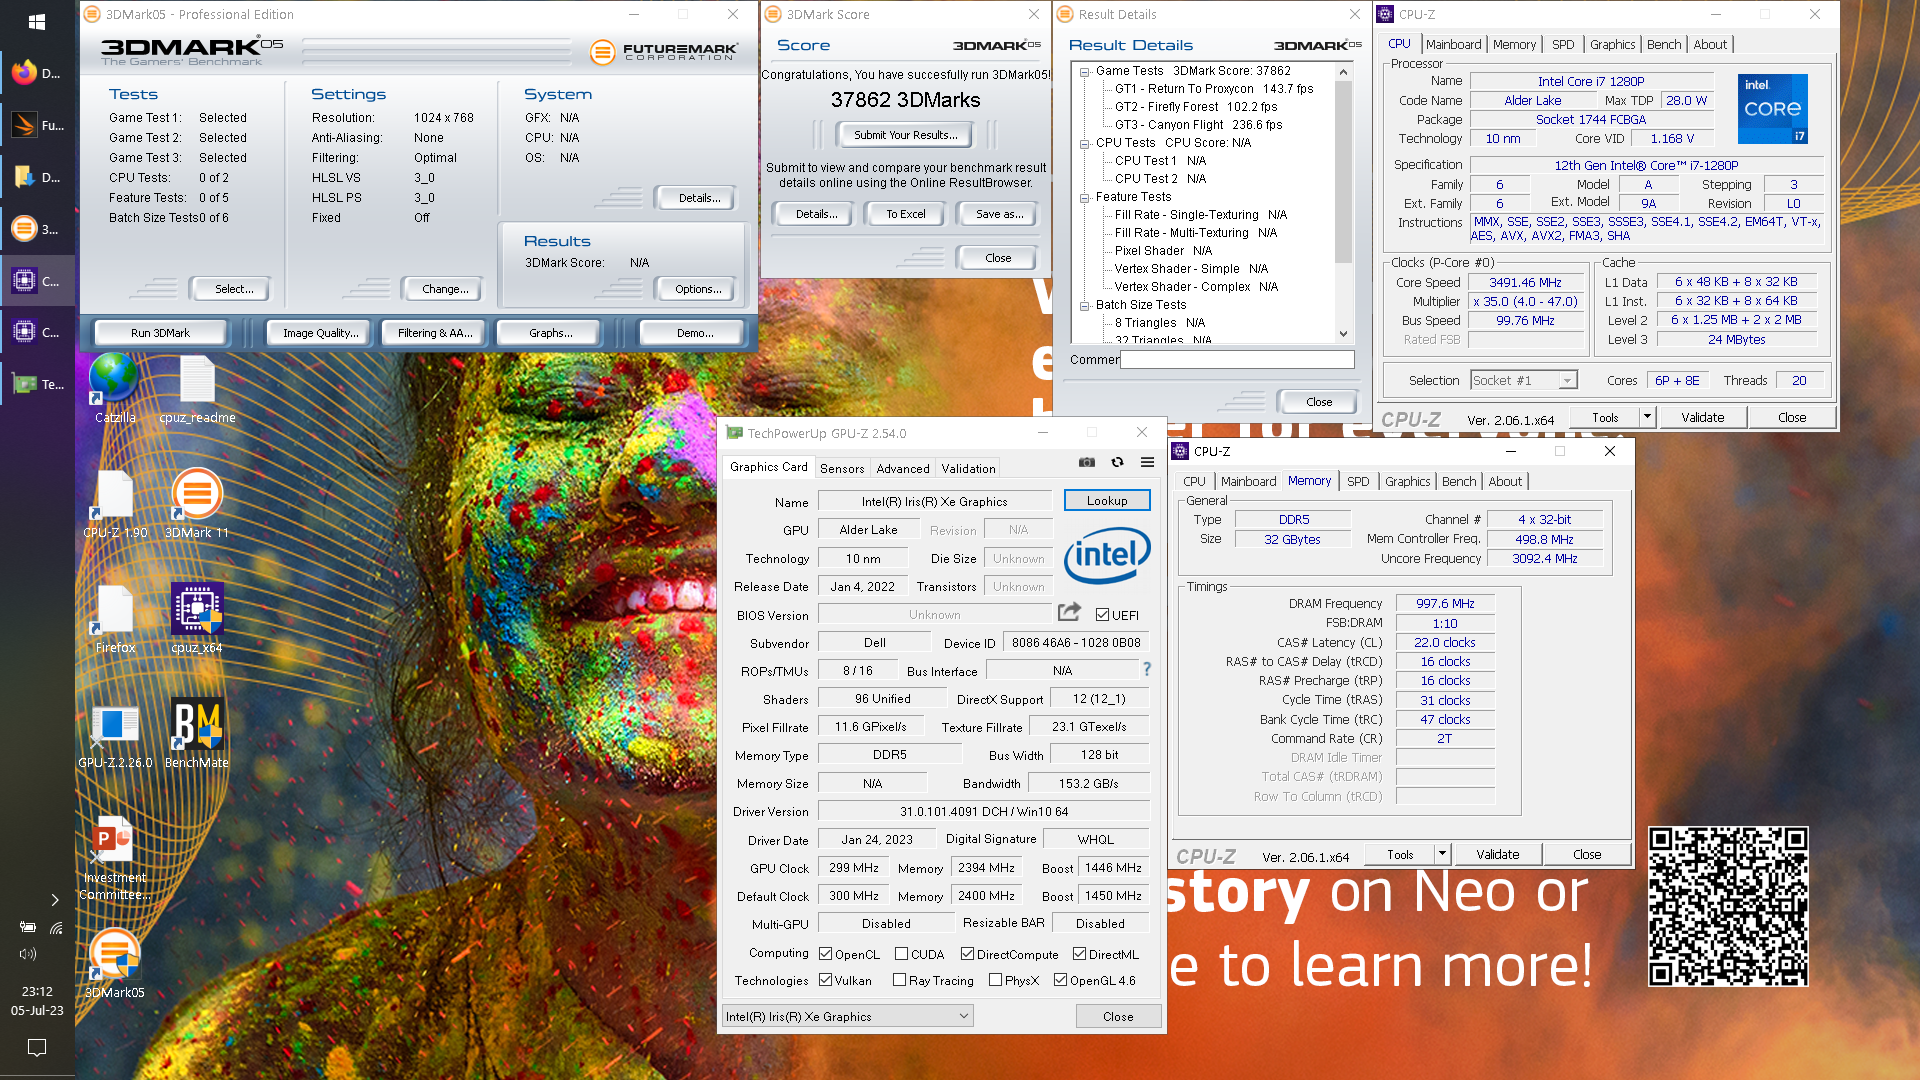Open the BenchMate desktop shortcut
Screen dimensions: 1920x1080
pos(197,733)
